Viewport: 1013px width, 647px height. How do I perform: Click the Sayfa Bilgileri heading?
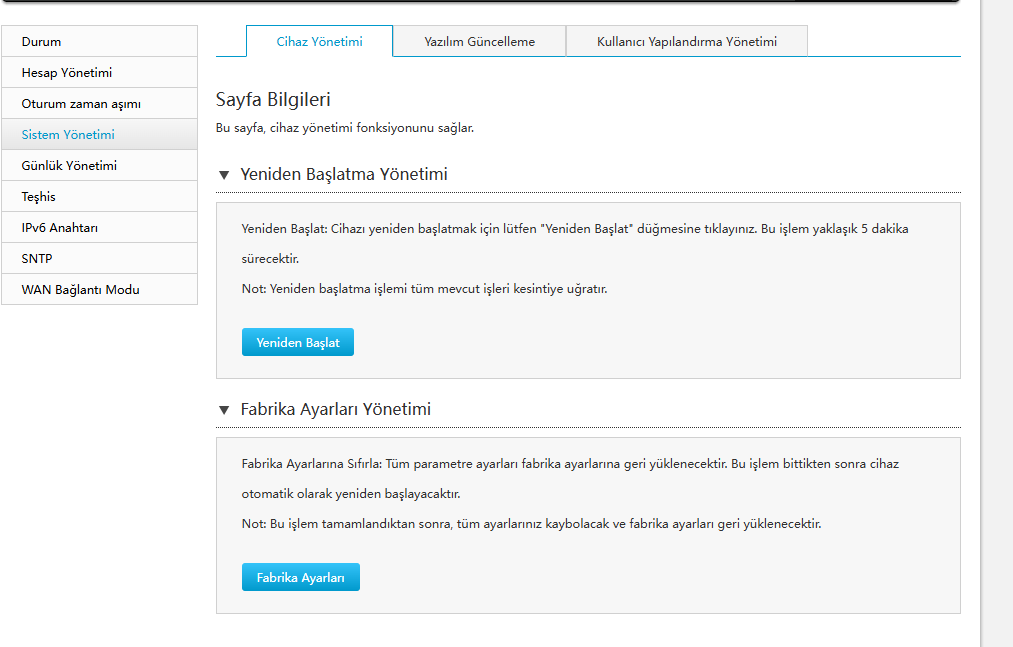(273, 100)
